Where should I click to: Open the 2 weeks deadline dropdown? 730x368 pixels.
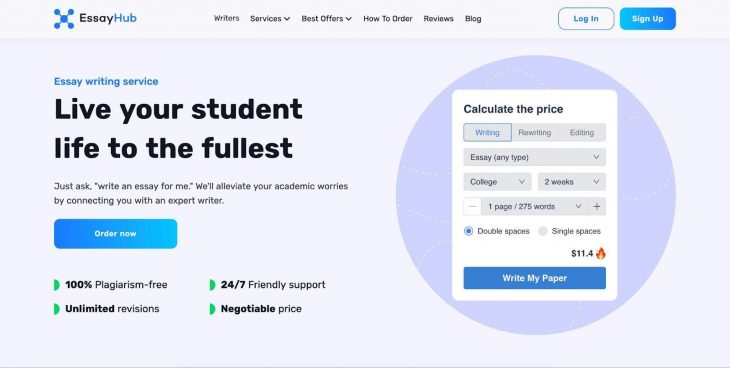click(x=572, y=182)
